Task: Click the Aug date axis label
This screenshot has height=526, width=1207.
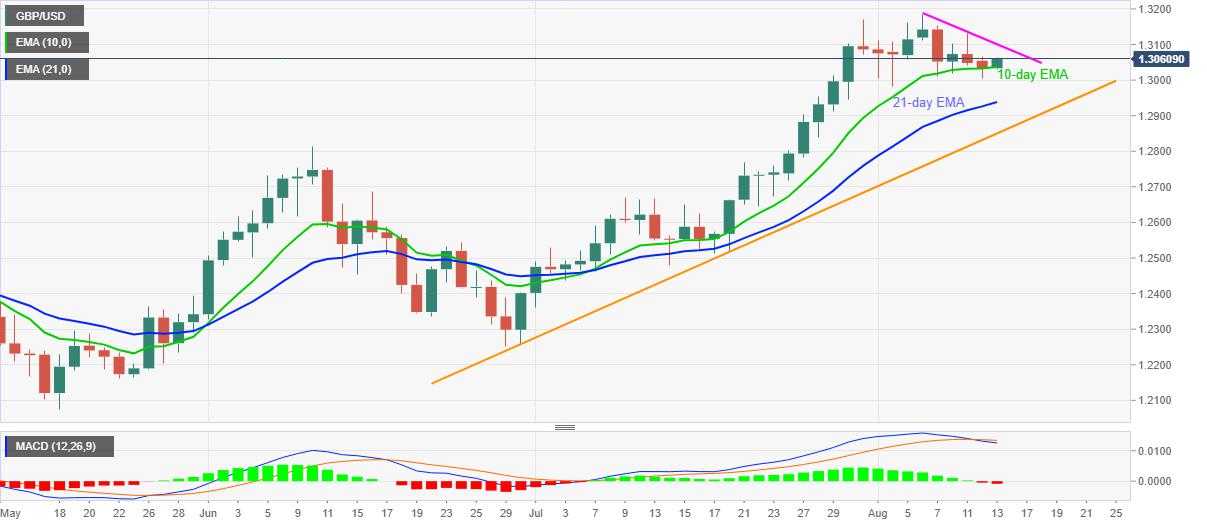Action: tap(880, 511)
